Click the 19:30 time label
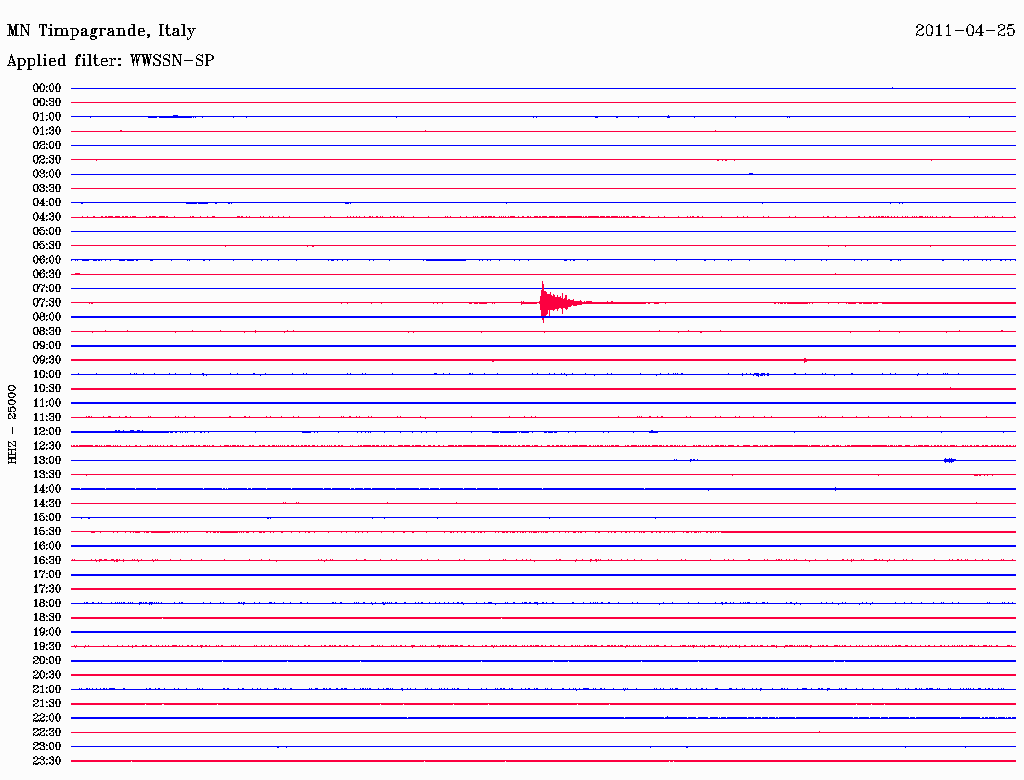The image size is (1024, 780). (x=47, y=646)
